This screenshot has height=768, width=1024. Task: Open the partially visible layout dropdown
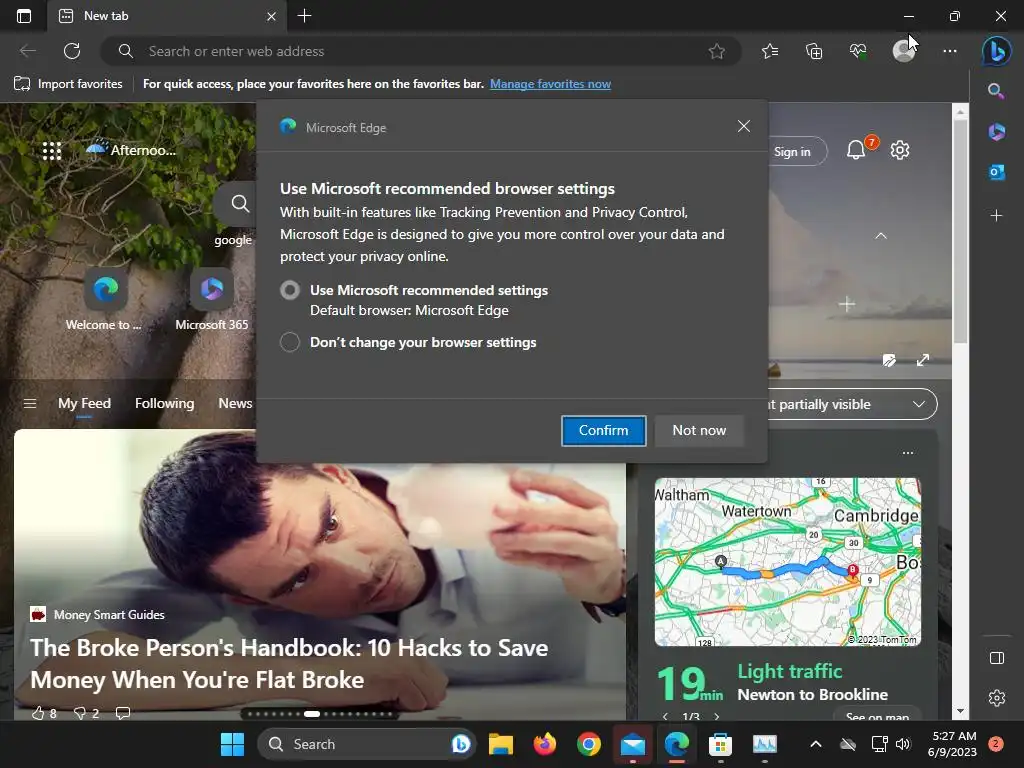click(853, 404)
